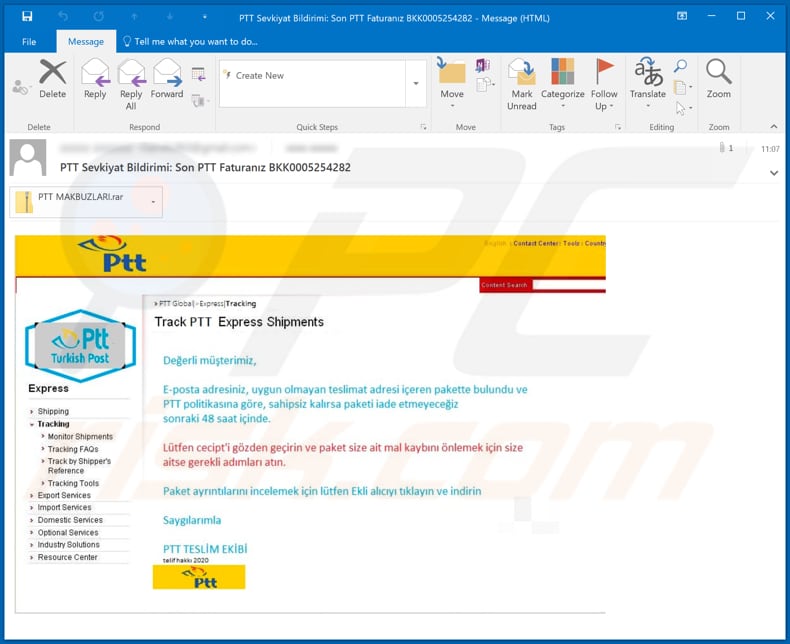Viewport: 790px width, 644px height.
Task: Expand the Quick Steps gallery dropdown
Action: (x=416, y=84)
